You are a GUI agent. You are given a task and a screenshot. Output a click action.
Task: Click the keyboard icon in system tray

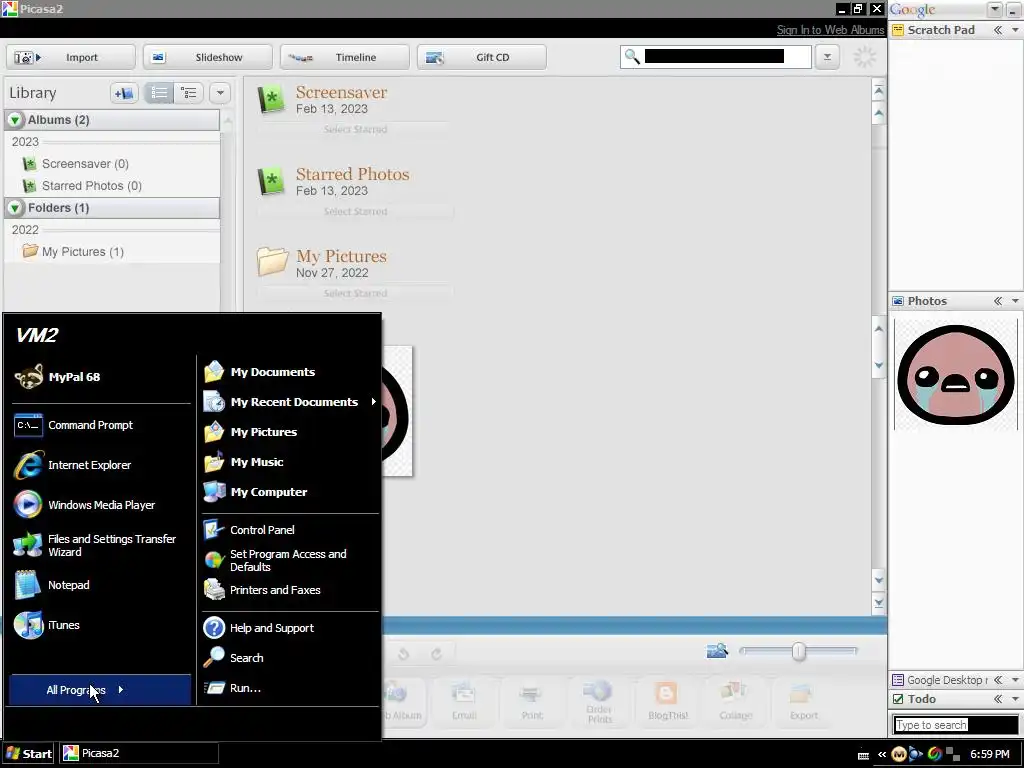pyautogui.click(x=863, y=756)
